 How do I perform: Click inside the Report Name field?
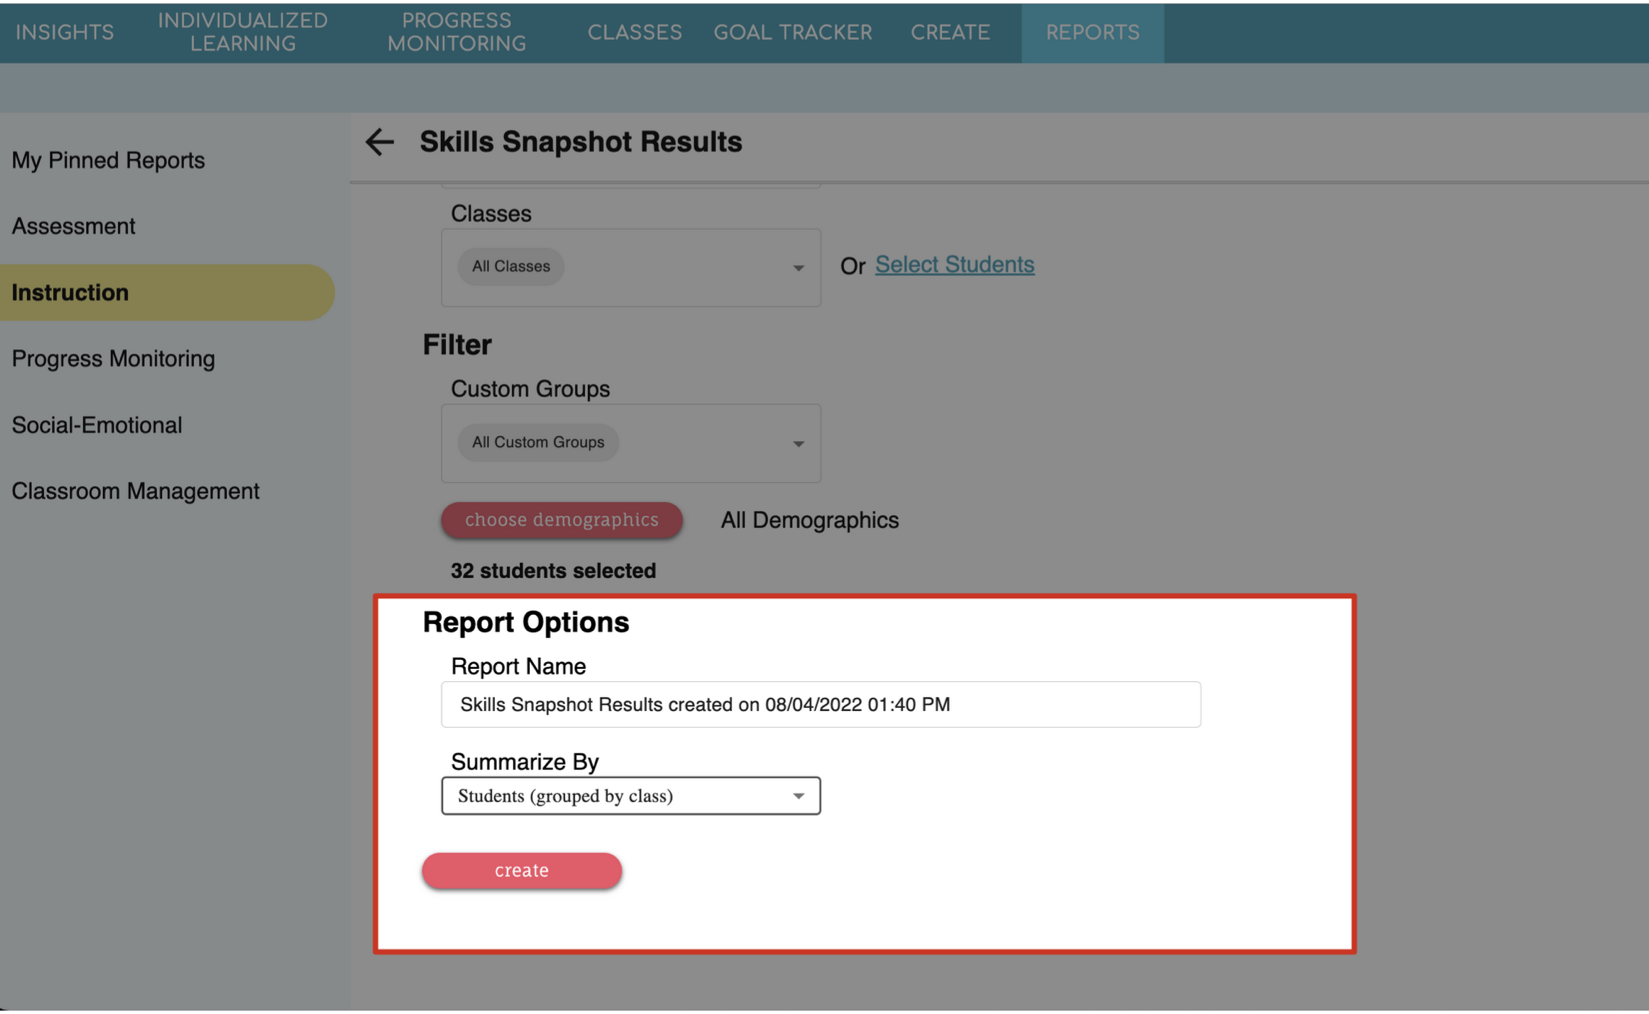coord(820,704)
